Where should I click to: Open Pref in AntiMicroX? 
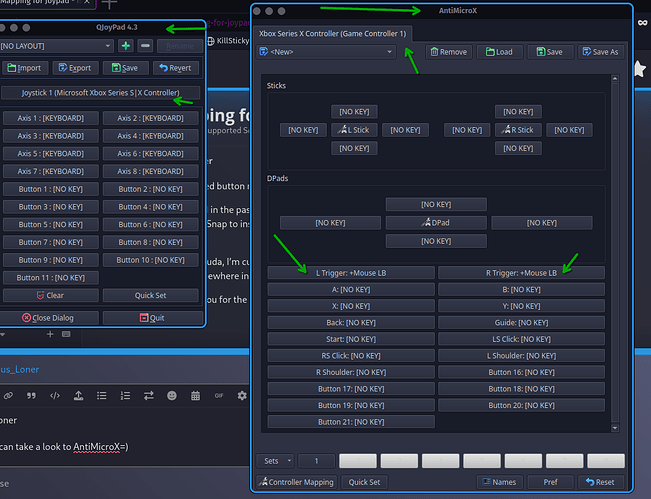551,482
